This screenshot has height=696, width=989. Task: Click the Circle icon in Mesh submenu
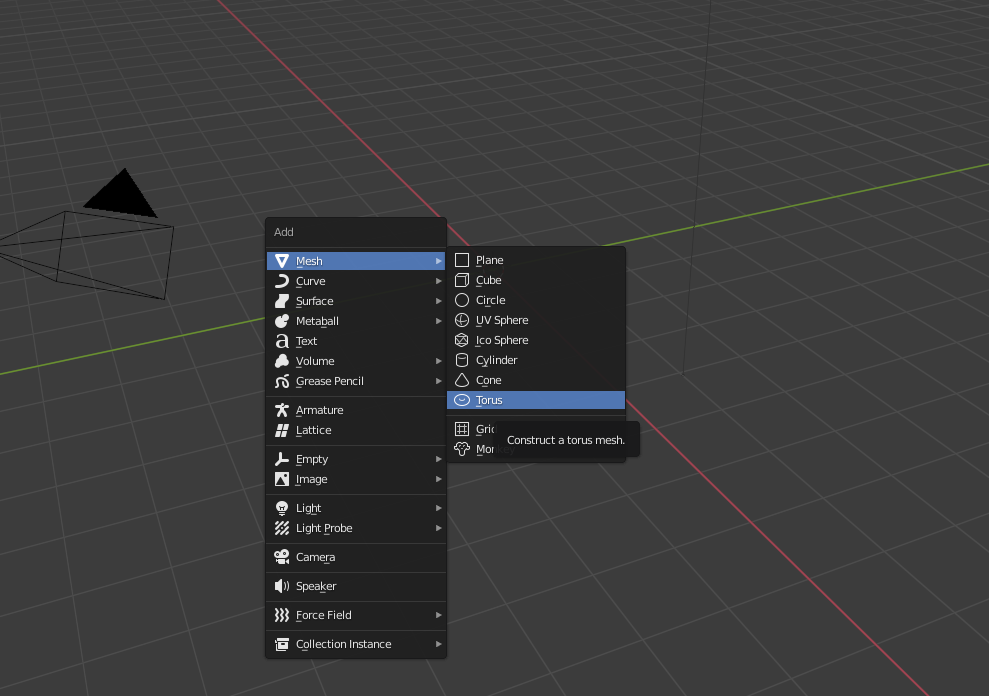pyautogui.click(x=462, y=300)
